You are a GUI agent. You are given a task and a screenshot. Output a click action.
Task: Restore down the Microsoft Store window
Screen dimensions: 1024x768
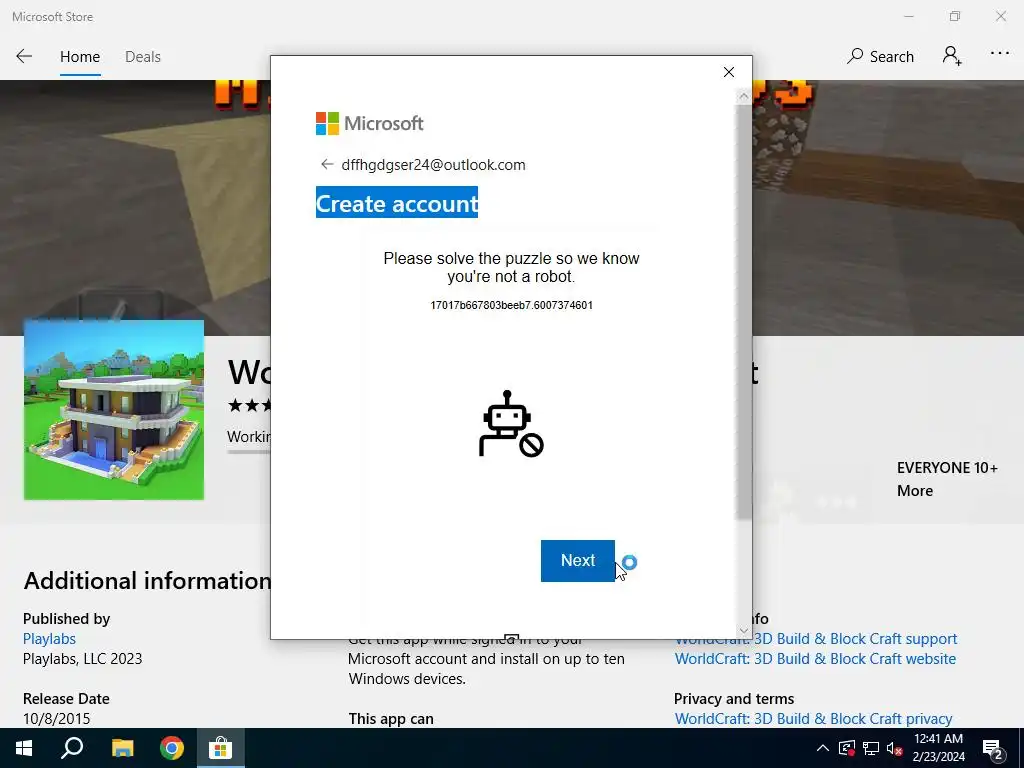click(x=955, y=16)
